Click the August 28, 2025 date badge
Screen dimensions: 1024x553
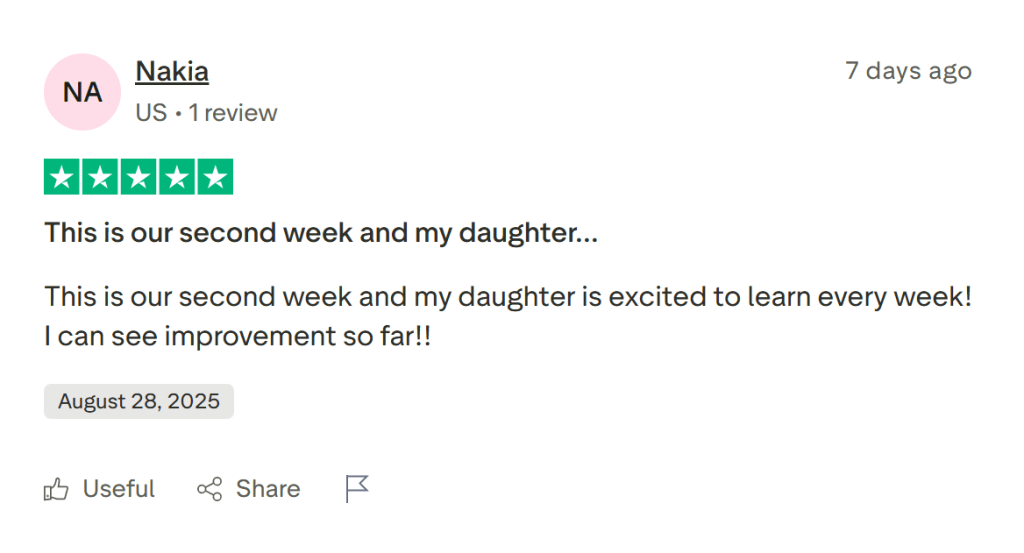138,402
